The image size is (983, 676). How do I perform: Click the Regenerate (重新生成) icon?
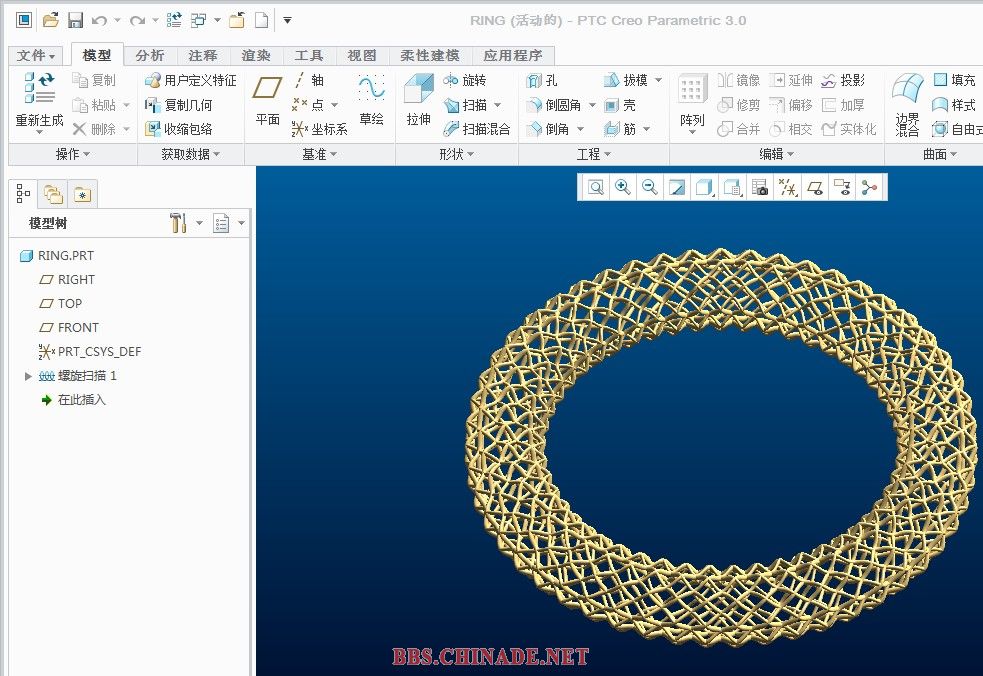point(39,92)
